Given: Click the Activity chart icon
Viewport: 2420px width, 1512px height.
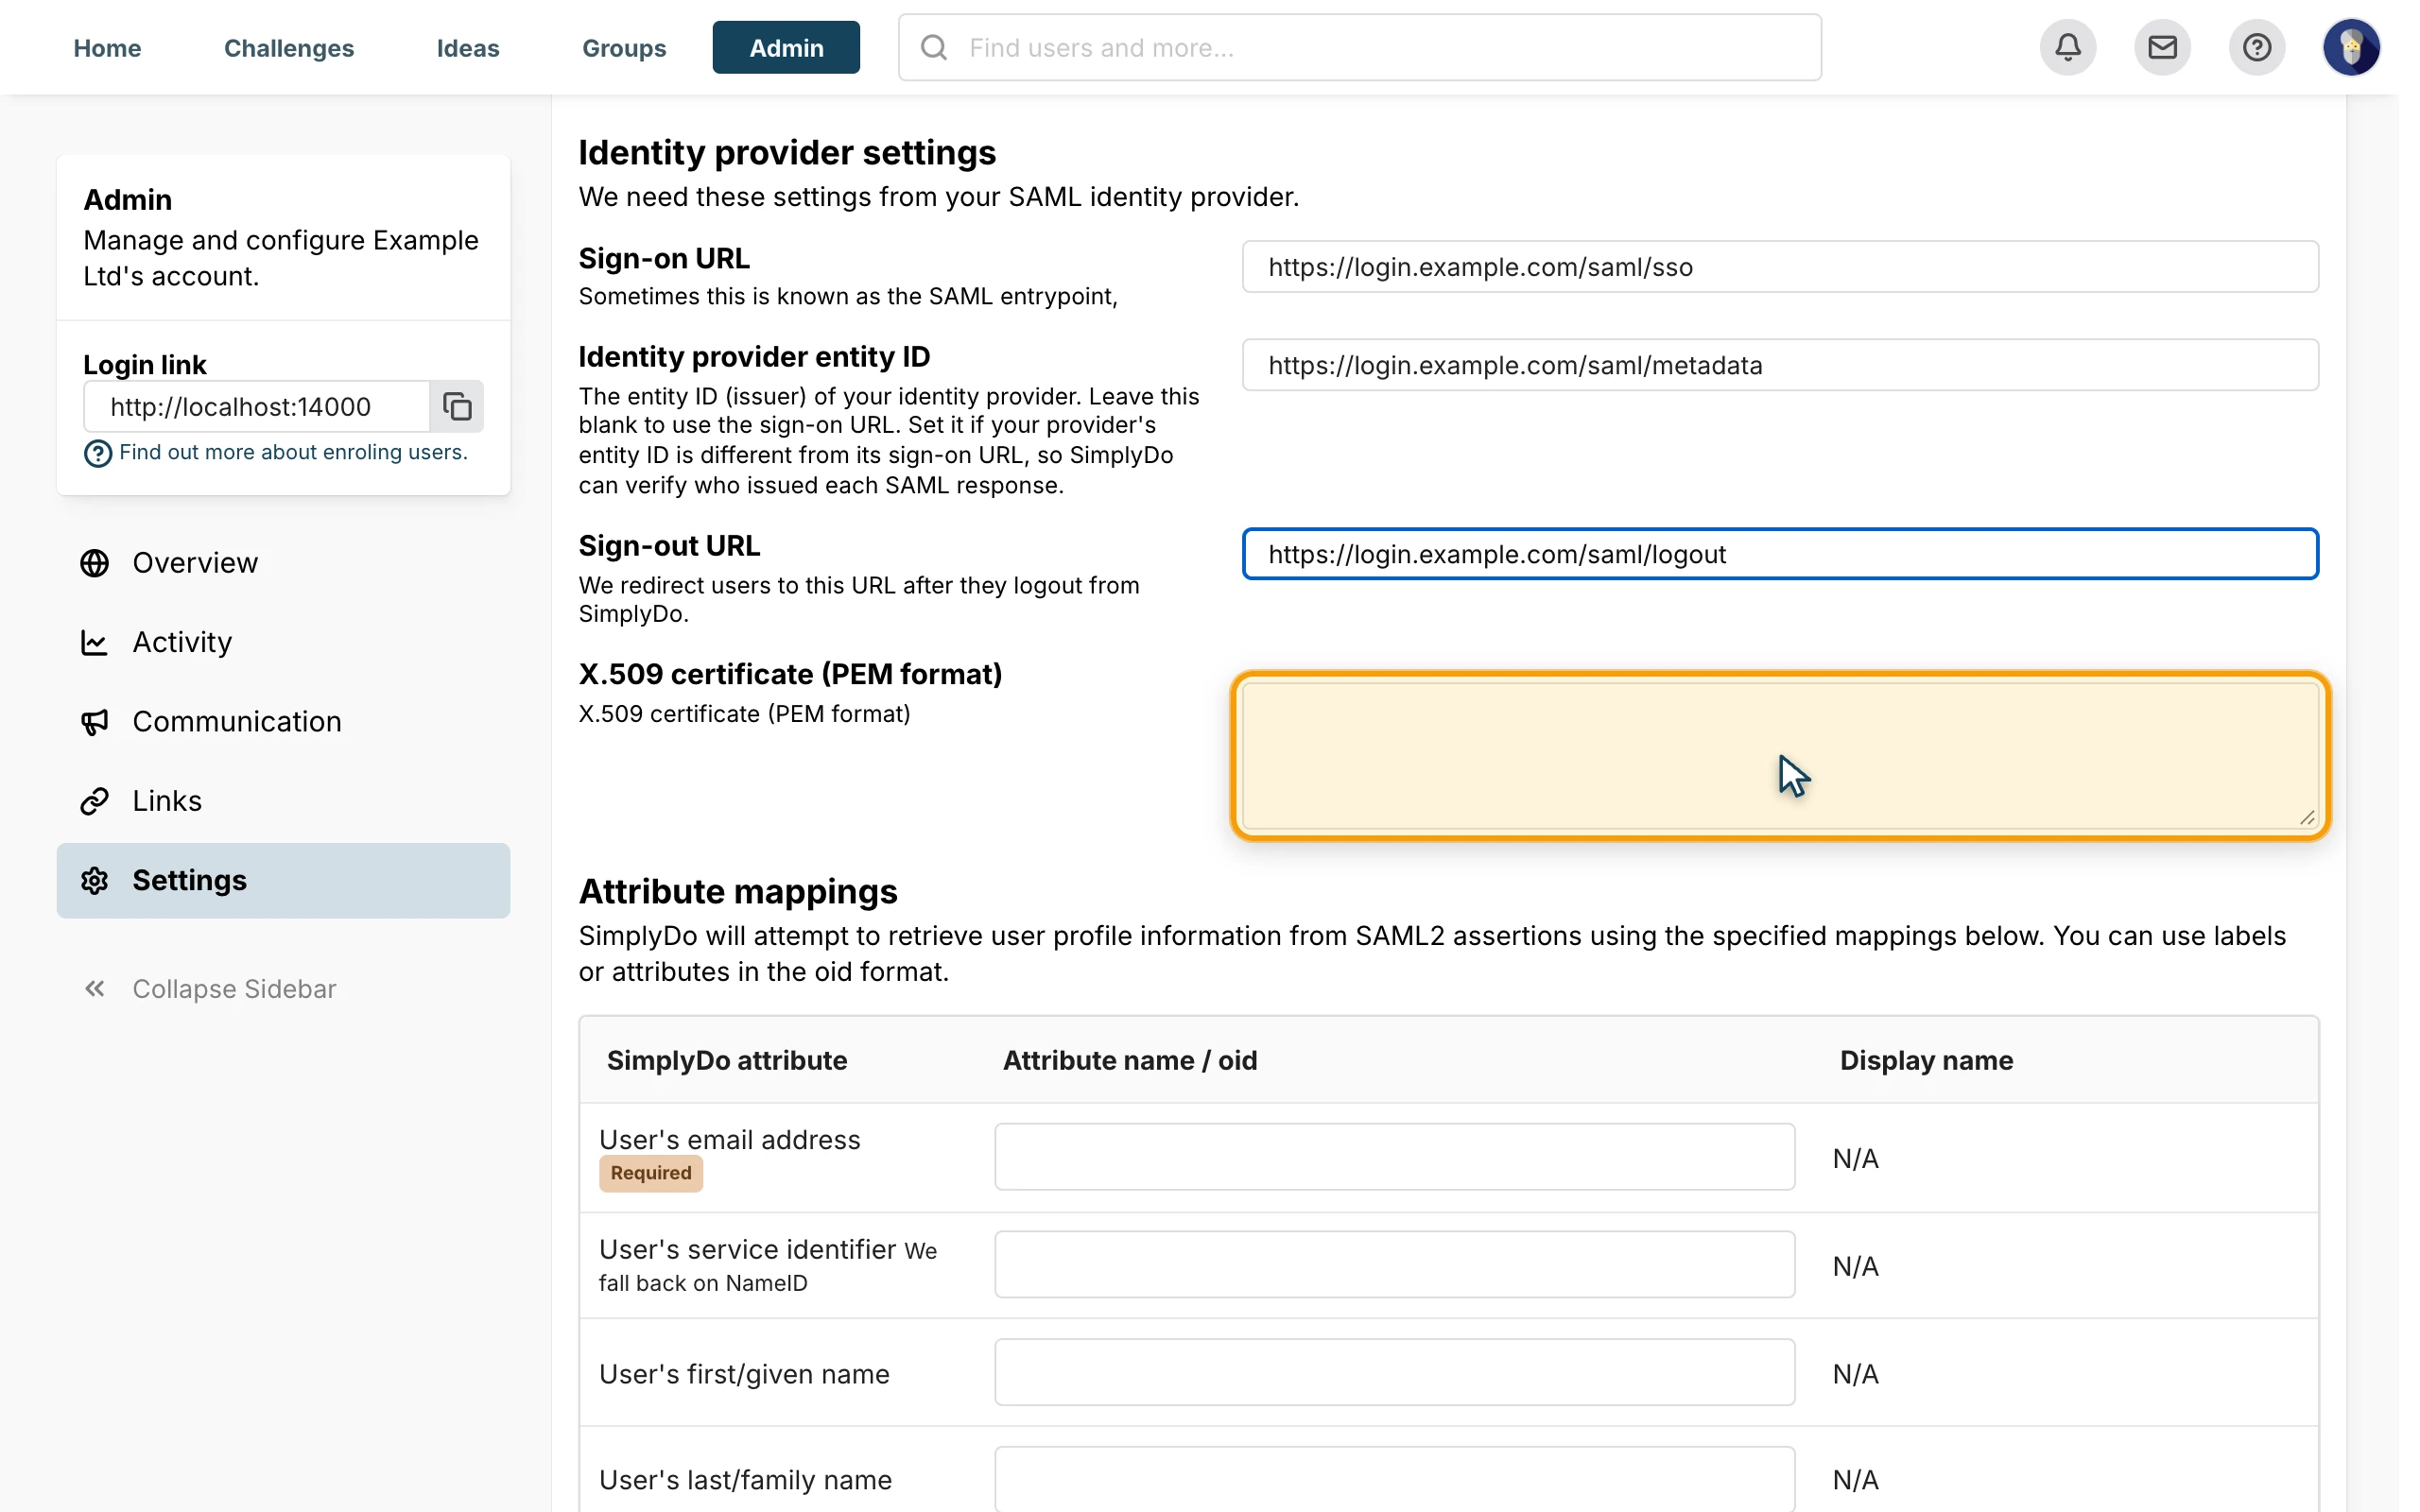Looking at the screenshot, I should (x=95, y=642).
